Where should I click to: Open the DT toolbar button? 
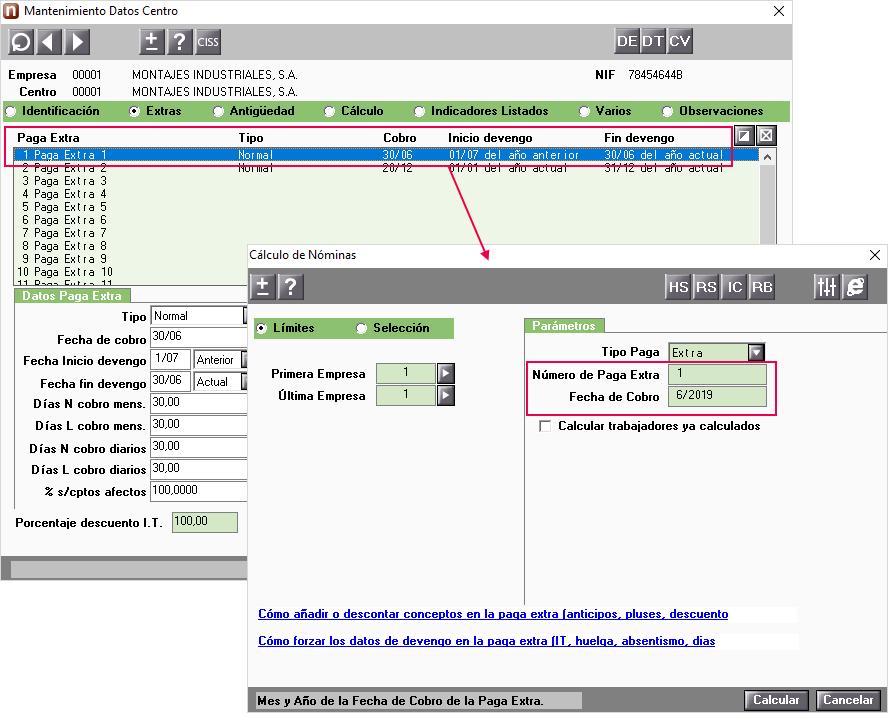[653, 41]
